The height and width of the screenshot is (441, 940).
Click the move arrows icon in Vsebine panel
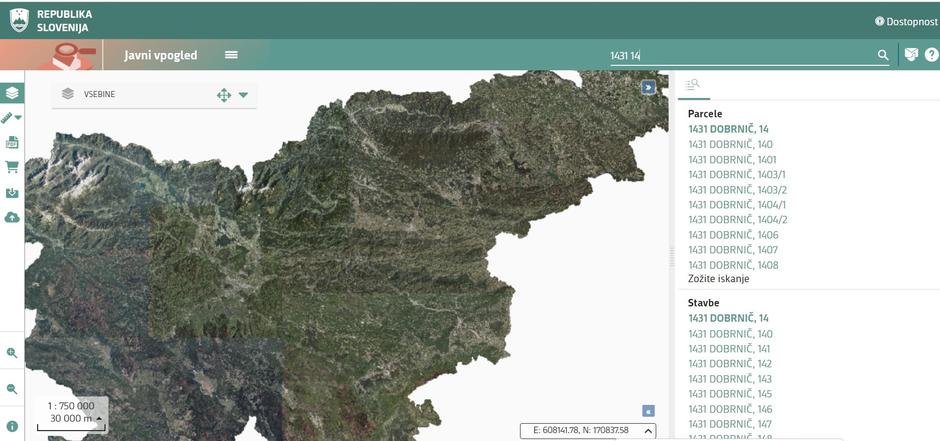(223, 95)
